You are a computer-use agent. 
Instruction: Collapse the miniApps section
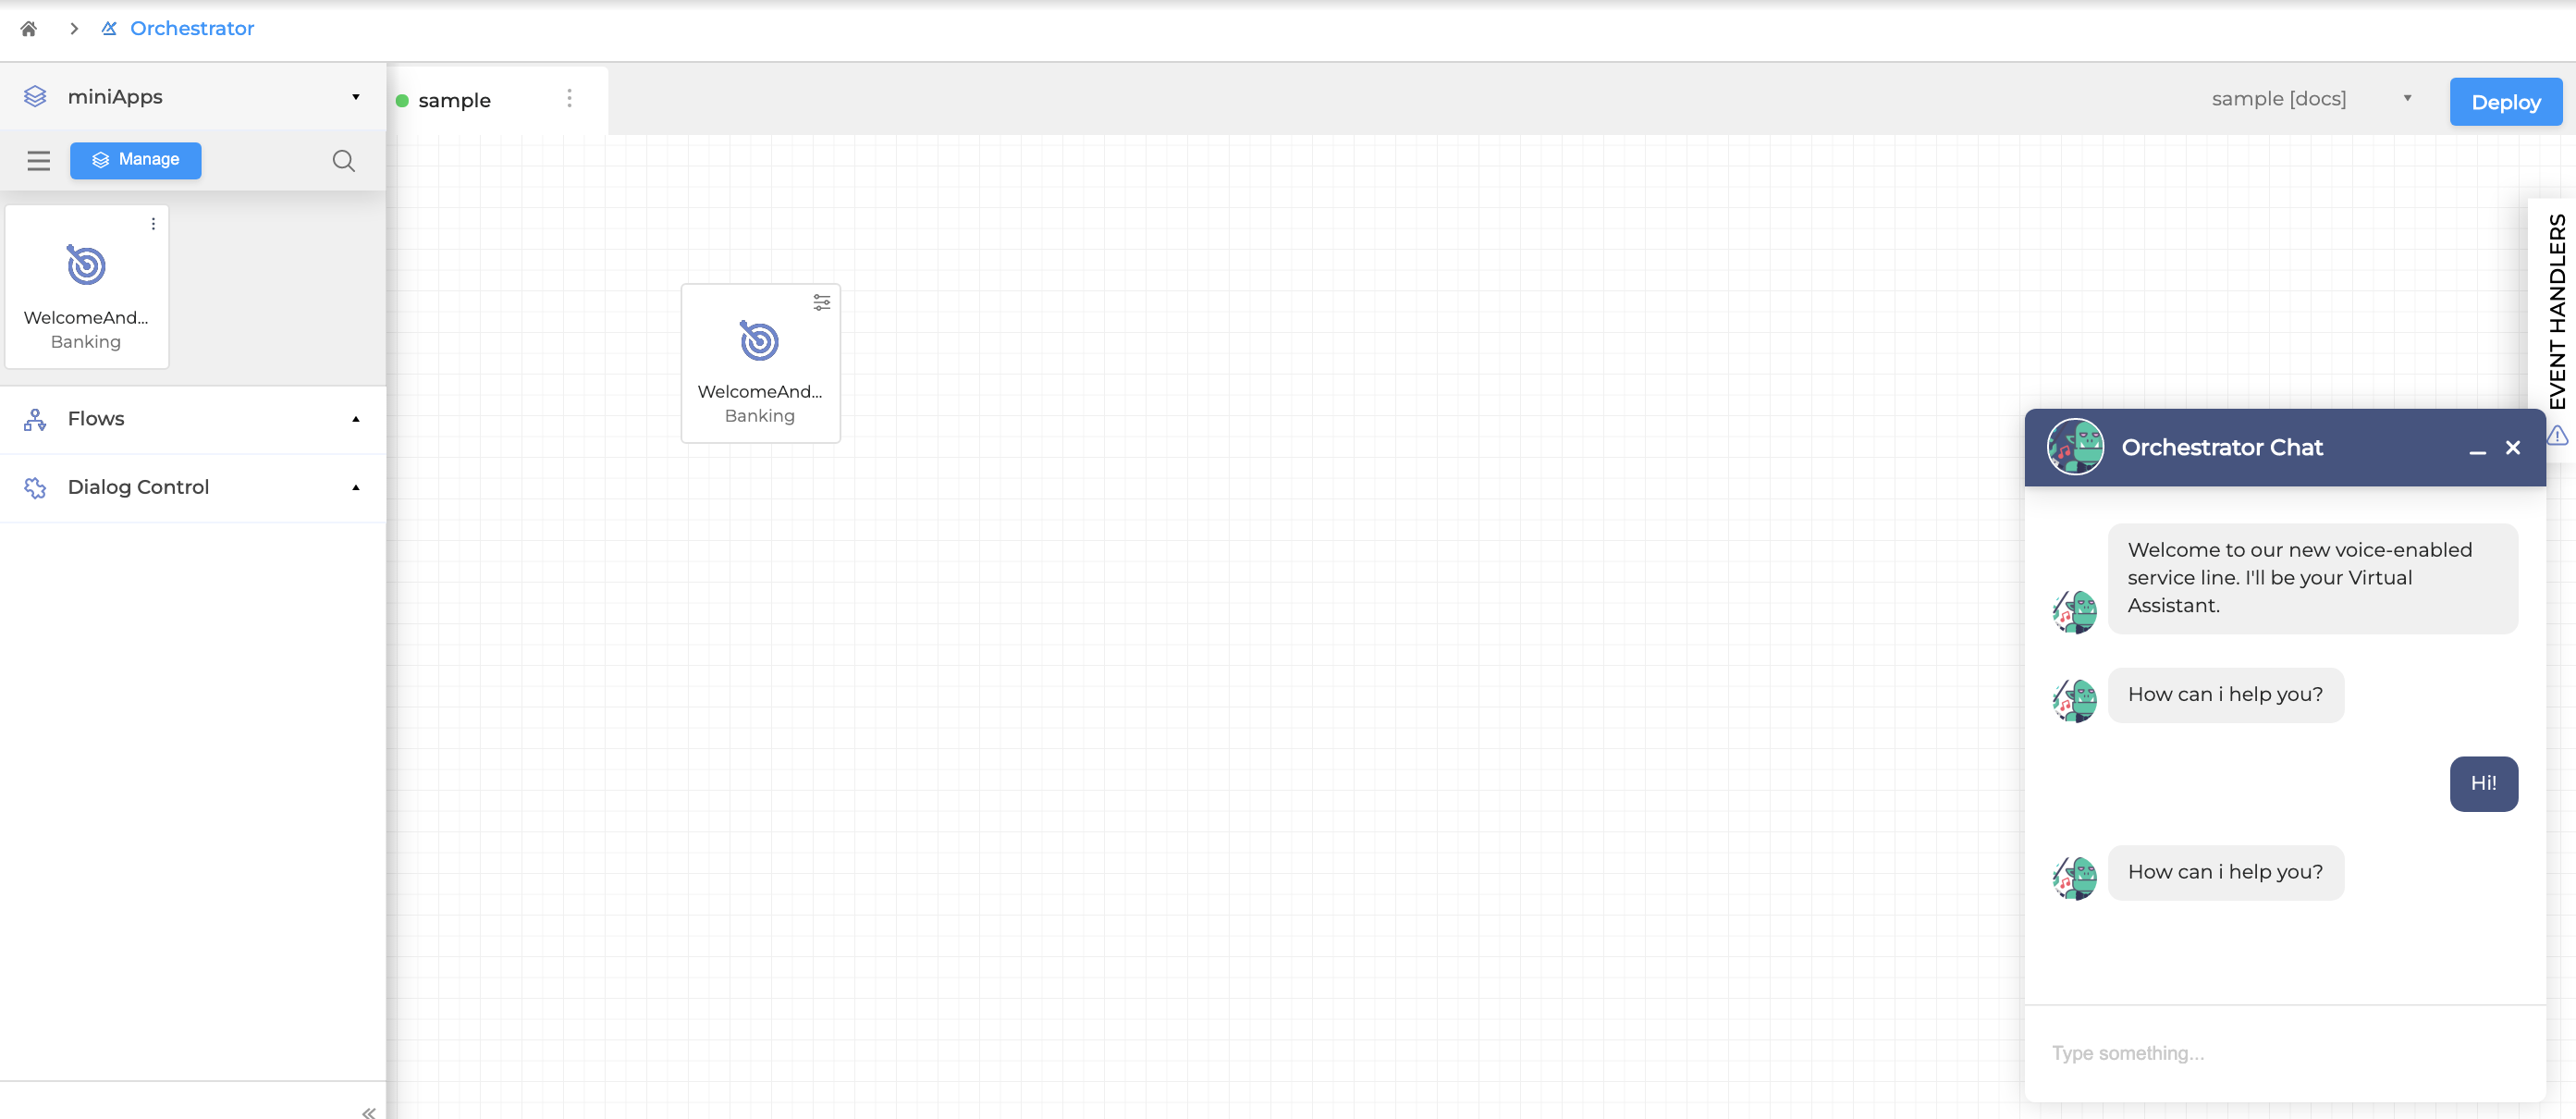coord(355,97)
